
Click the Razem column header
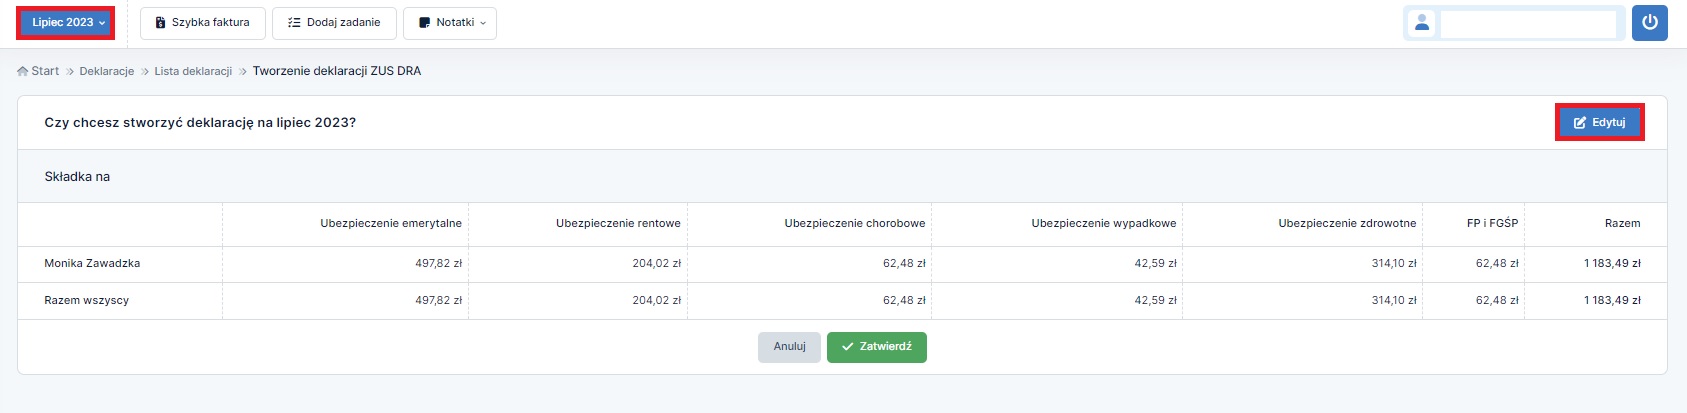coord(1622,224)
